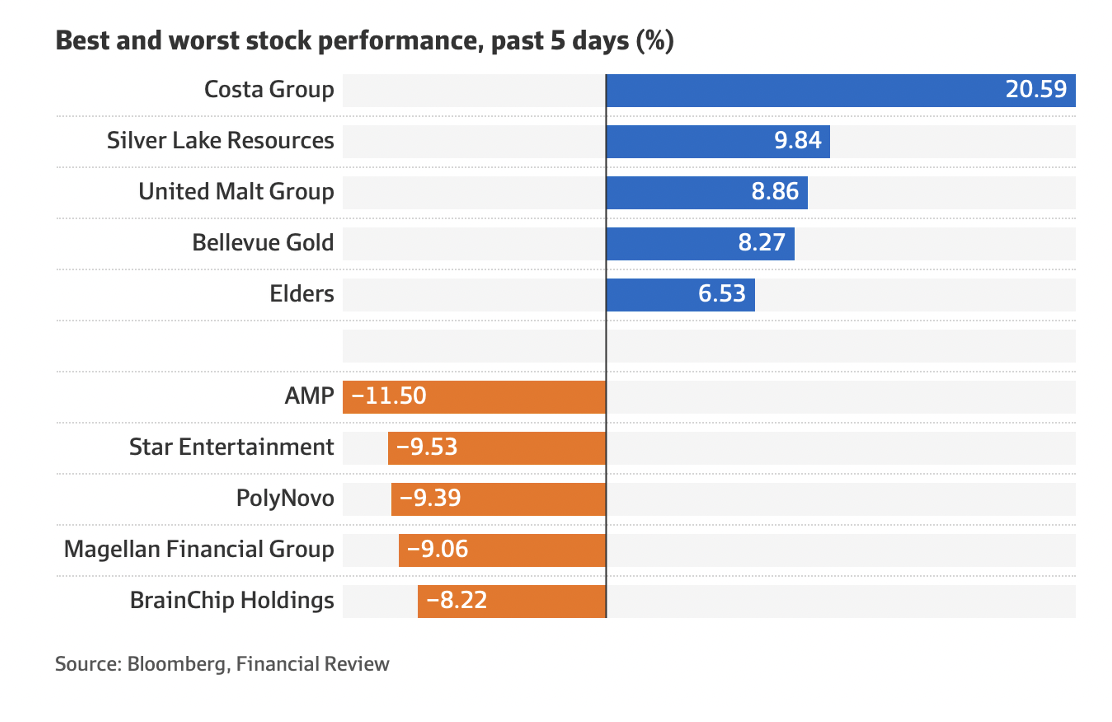The height and width of the screenshot is (722, 1112).
Task: Select the Magellan Financial Group bar
Action: tap(502, 549)
